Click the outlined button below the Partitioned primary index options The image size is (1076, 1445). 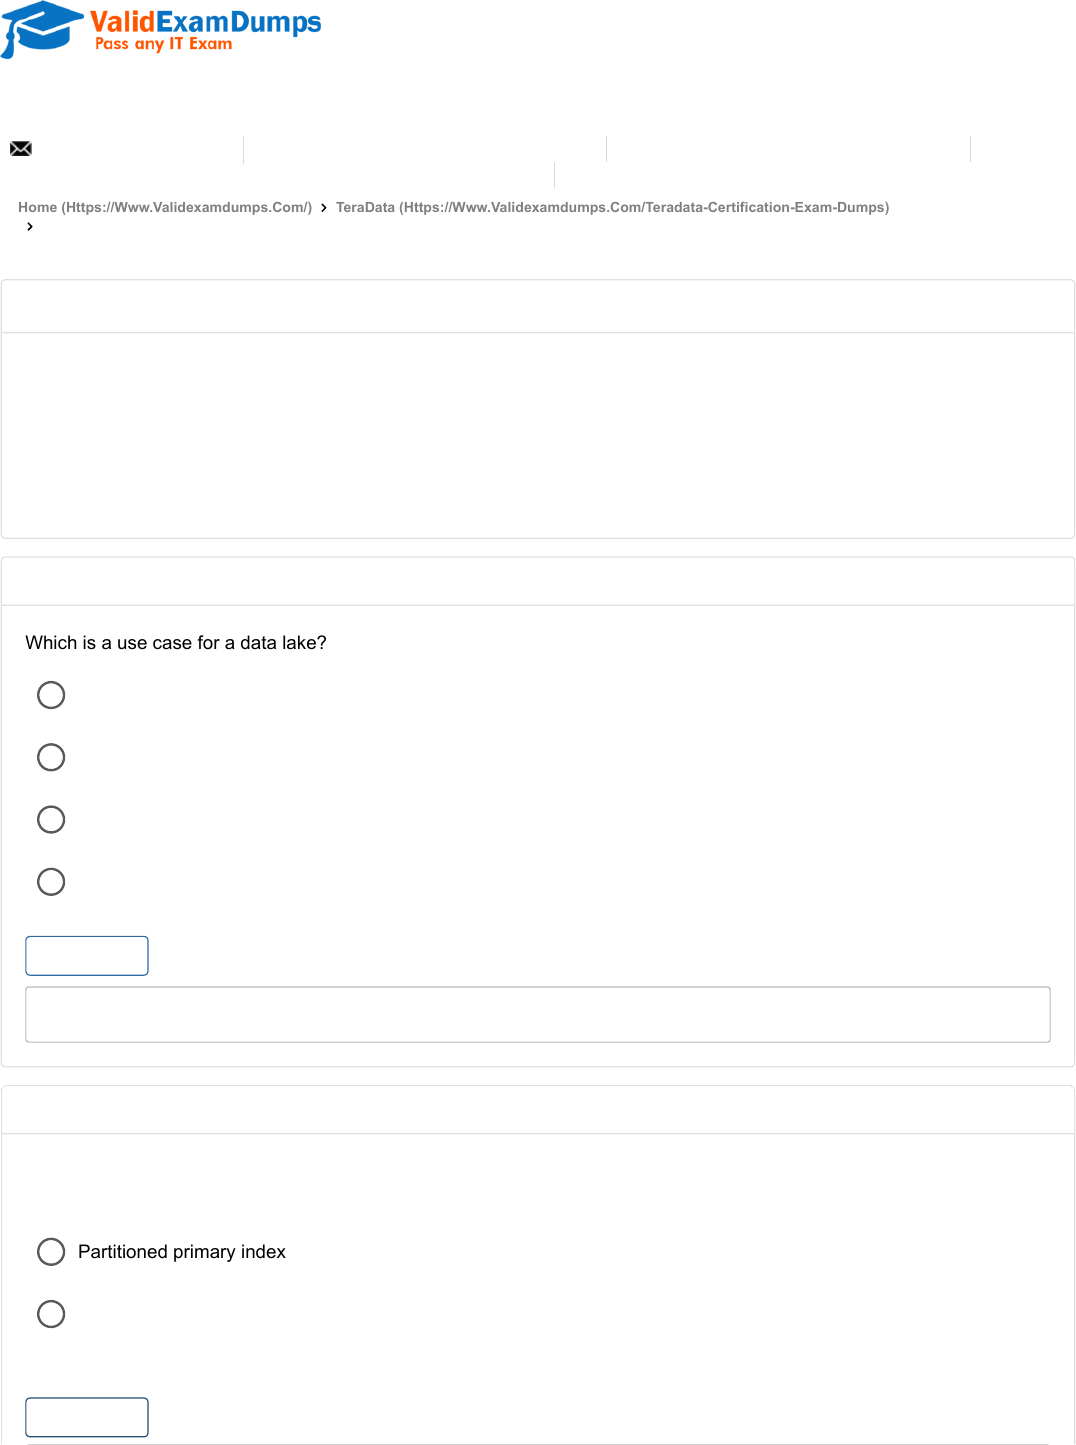point(87,1417)
